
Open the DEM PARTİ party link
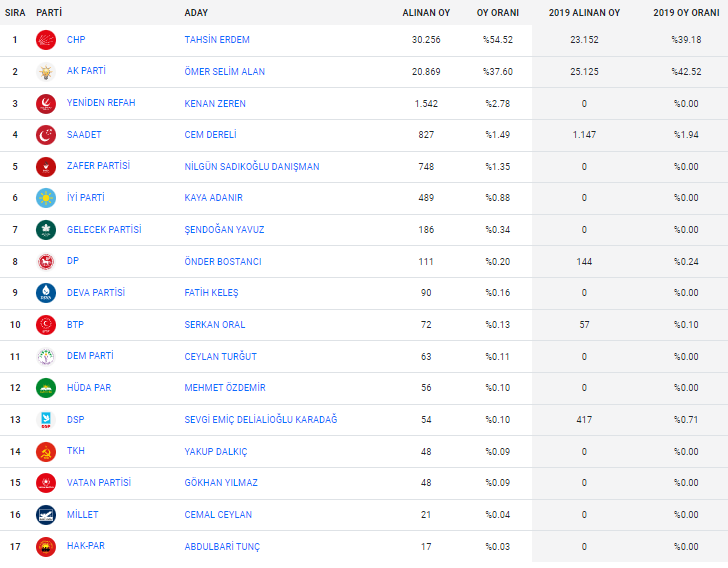[90, 356]
